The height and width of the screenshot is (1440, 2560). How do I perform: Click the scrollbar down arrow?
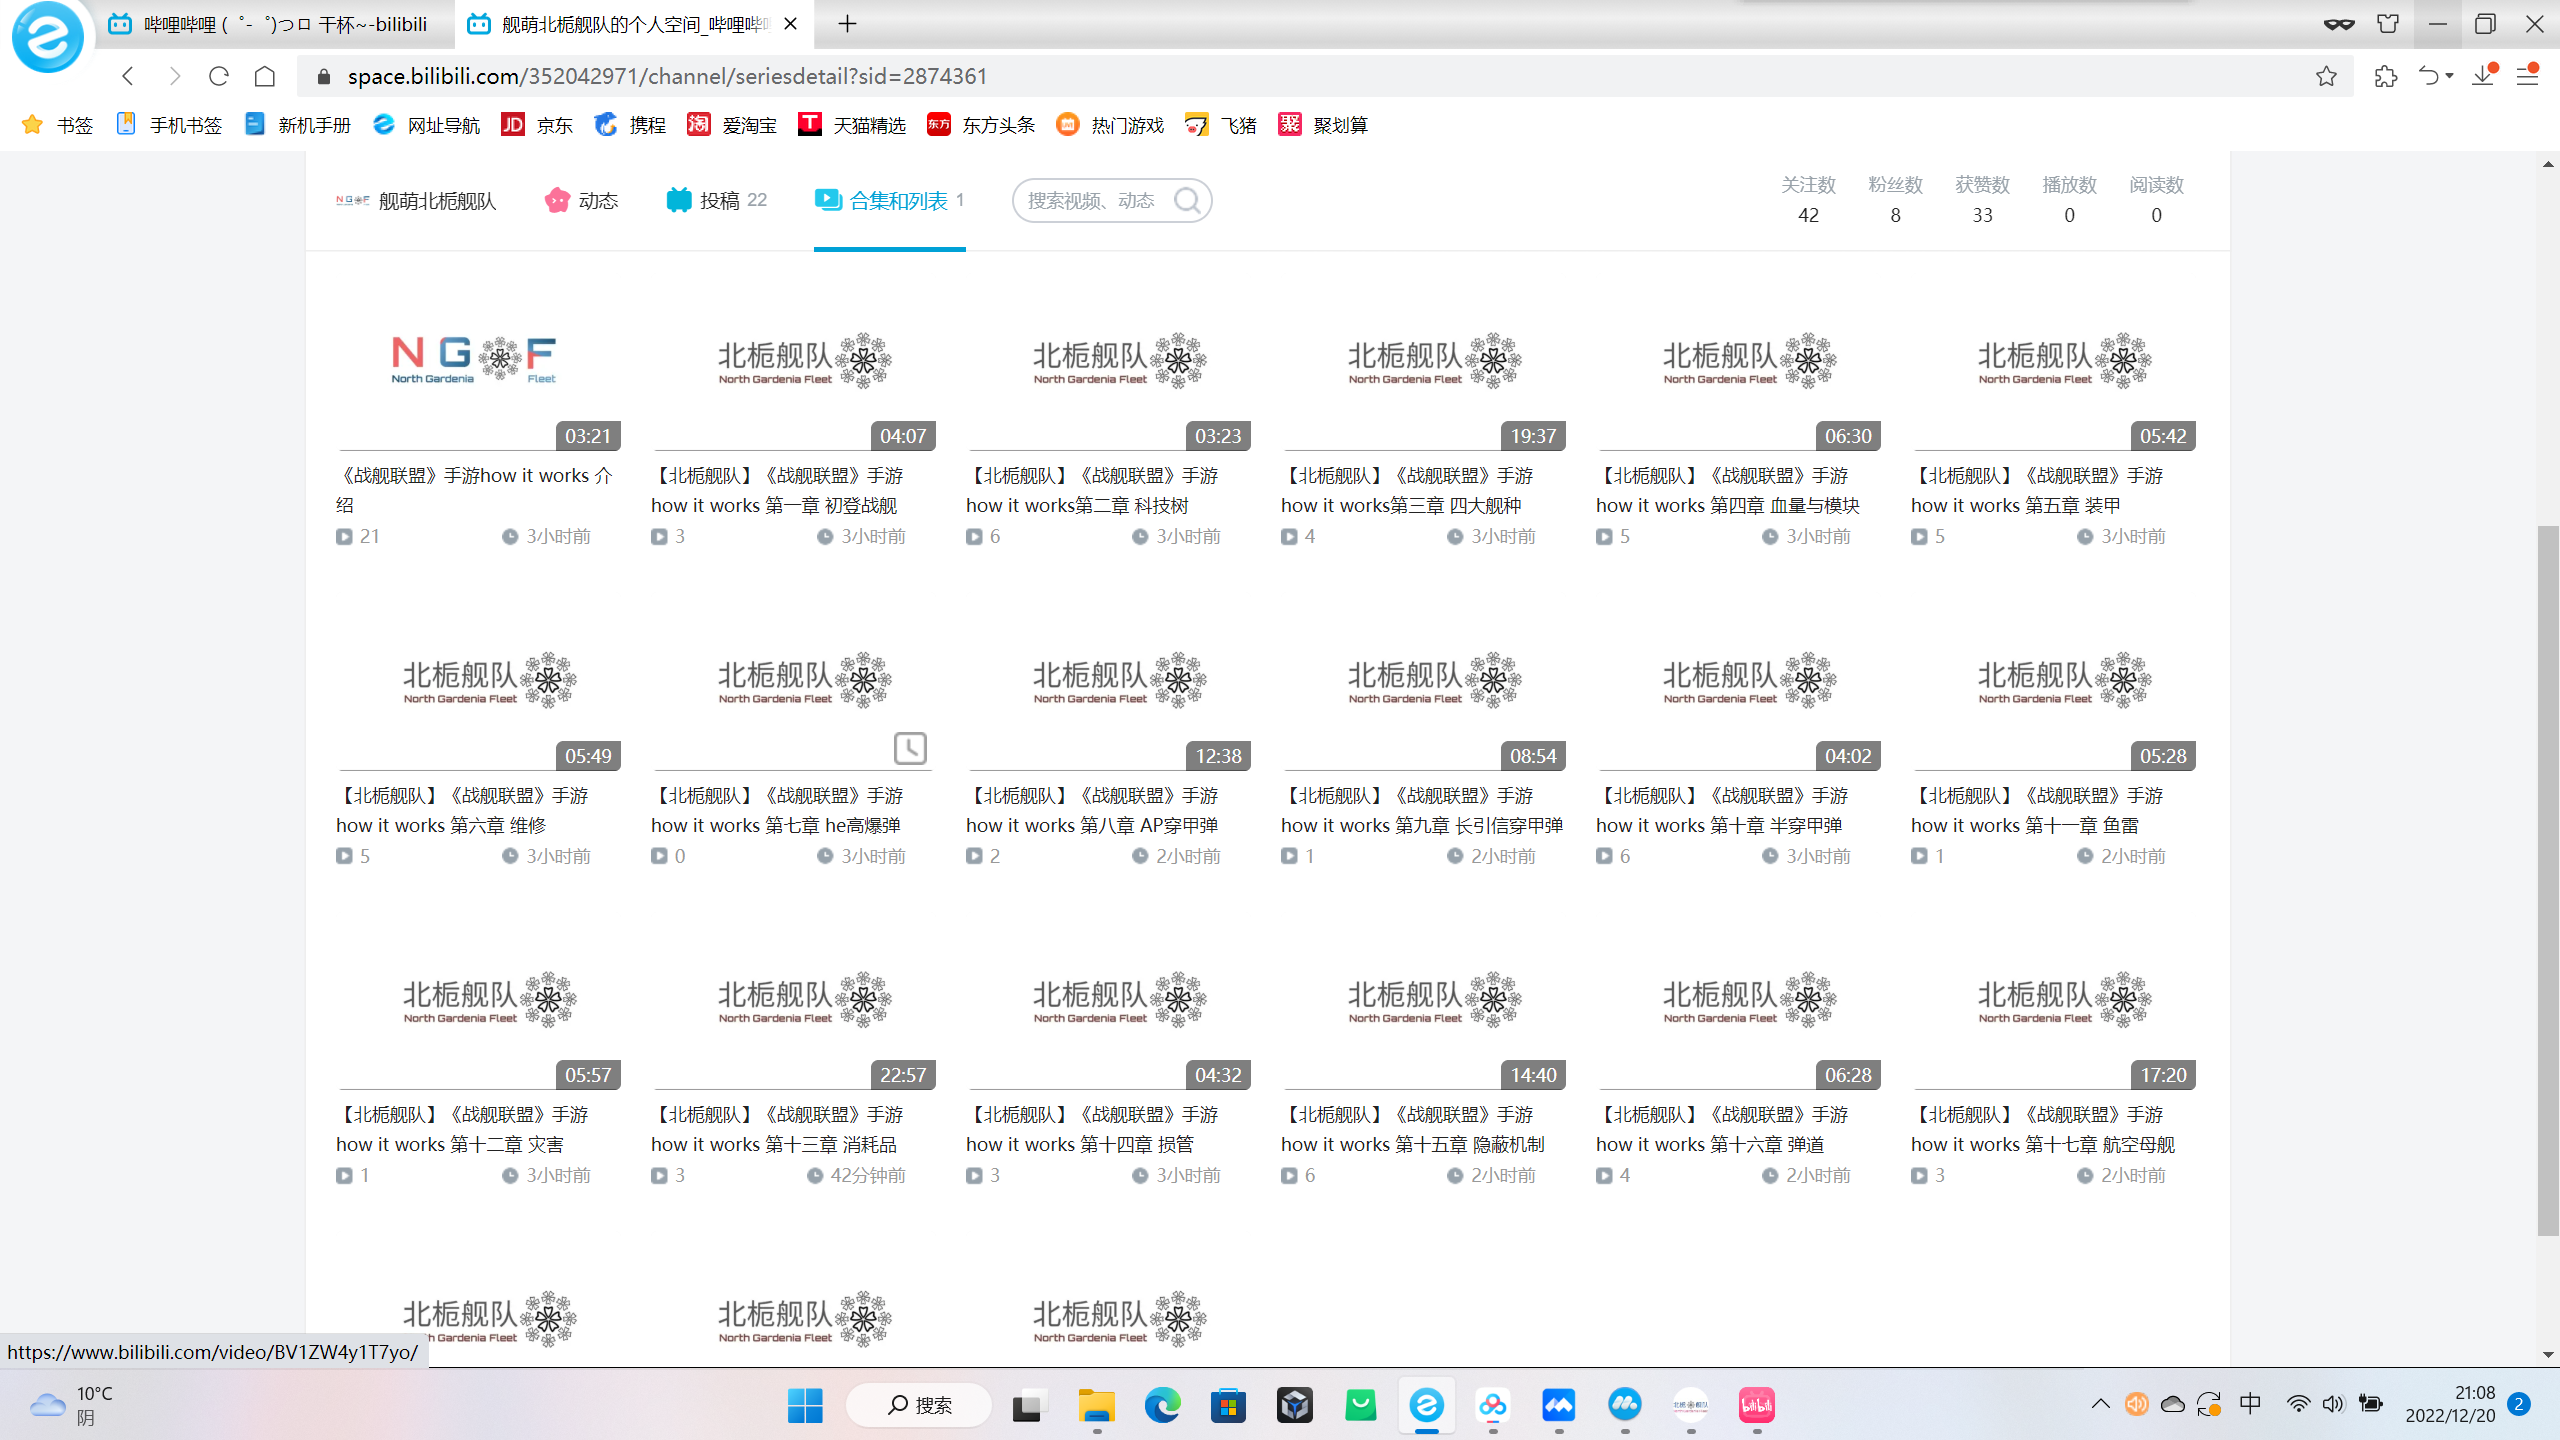tap(2548, 1355)
